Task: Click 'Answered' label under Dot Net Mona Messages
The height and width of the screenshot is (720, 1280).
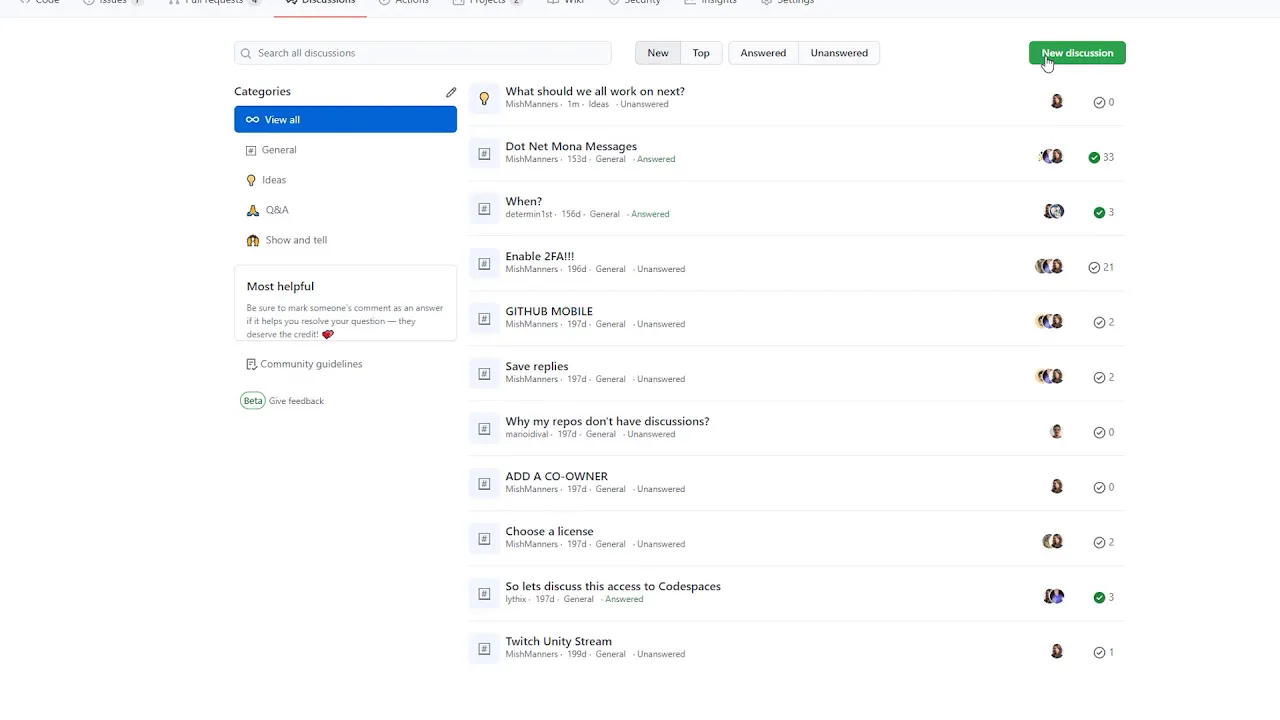Action: (656, 159)
